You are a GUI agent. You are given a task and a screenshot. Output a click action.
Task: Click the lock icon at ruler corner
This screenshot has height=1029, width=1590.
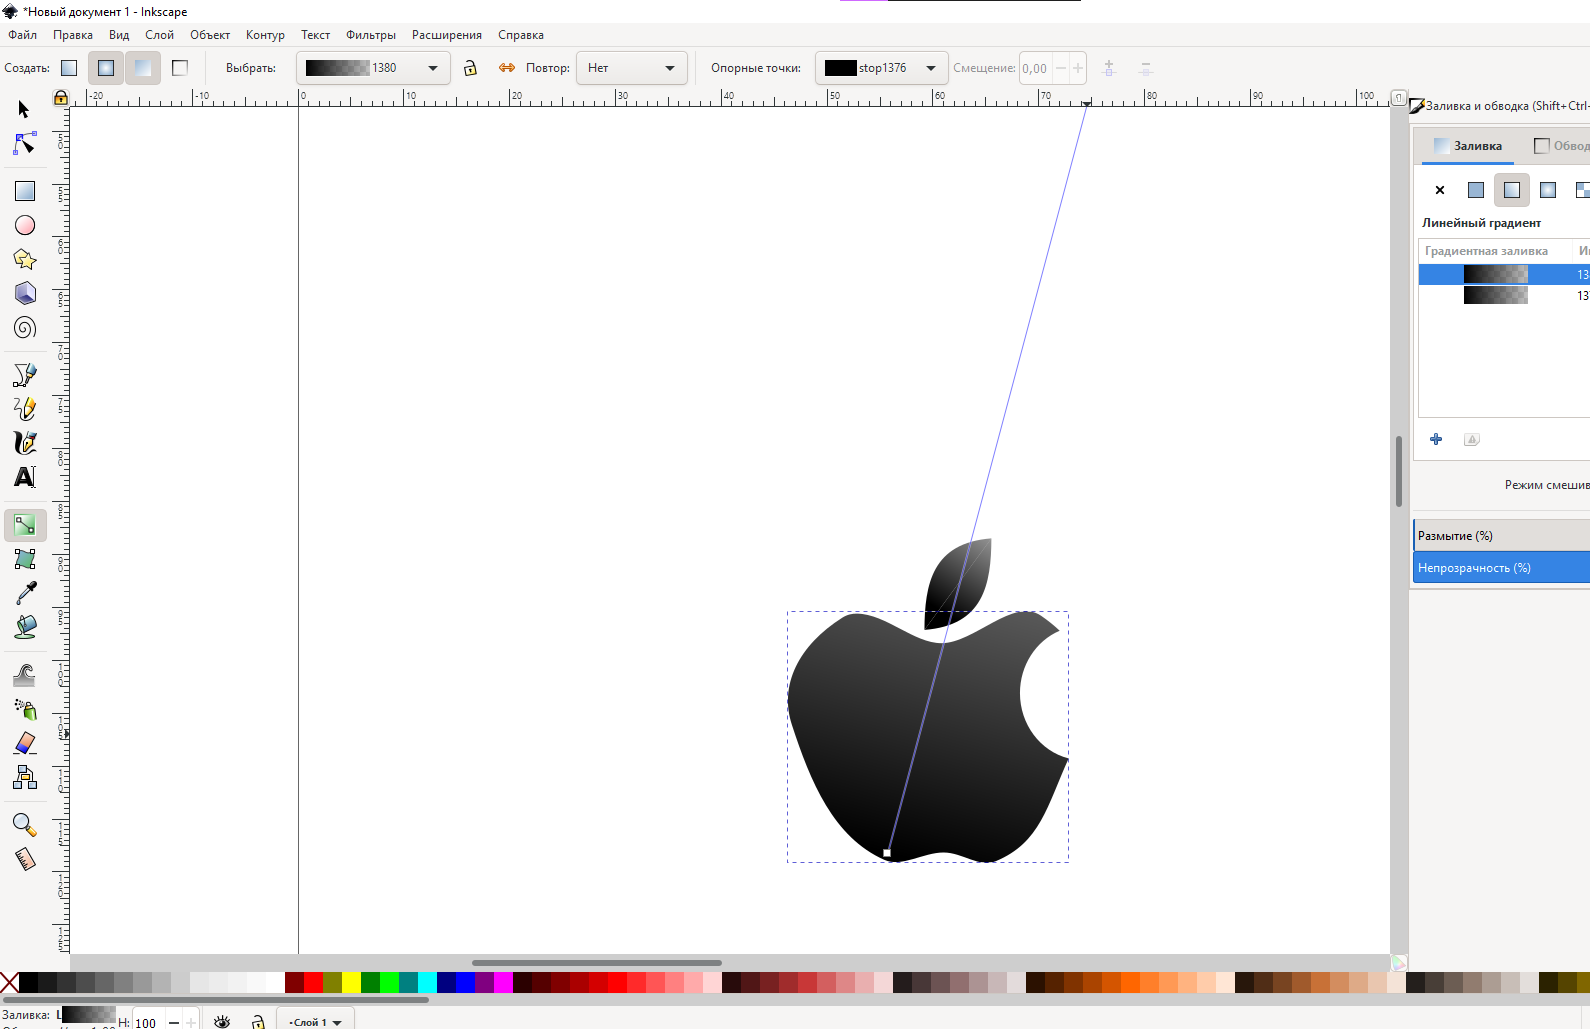[x=61, y=97]
